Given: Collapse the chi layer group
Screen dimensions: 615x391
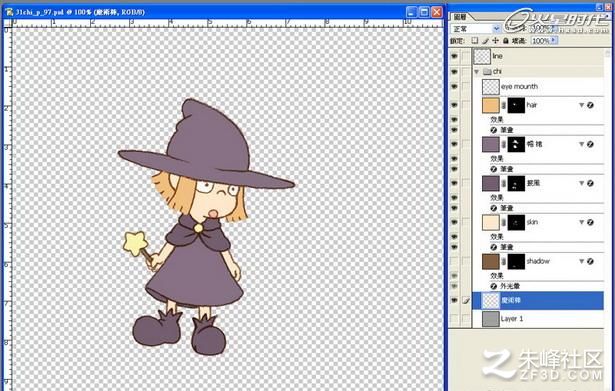Looking at the screenshot, I should (477, 71).
